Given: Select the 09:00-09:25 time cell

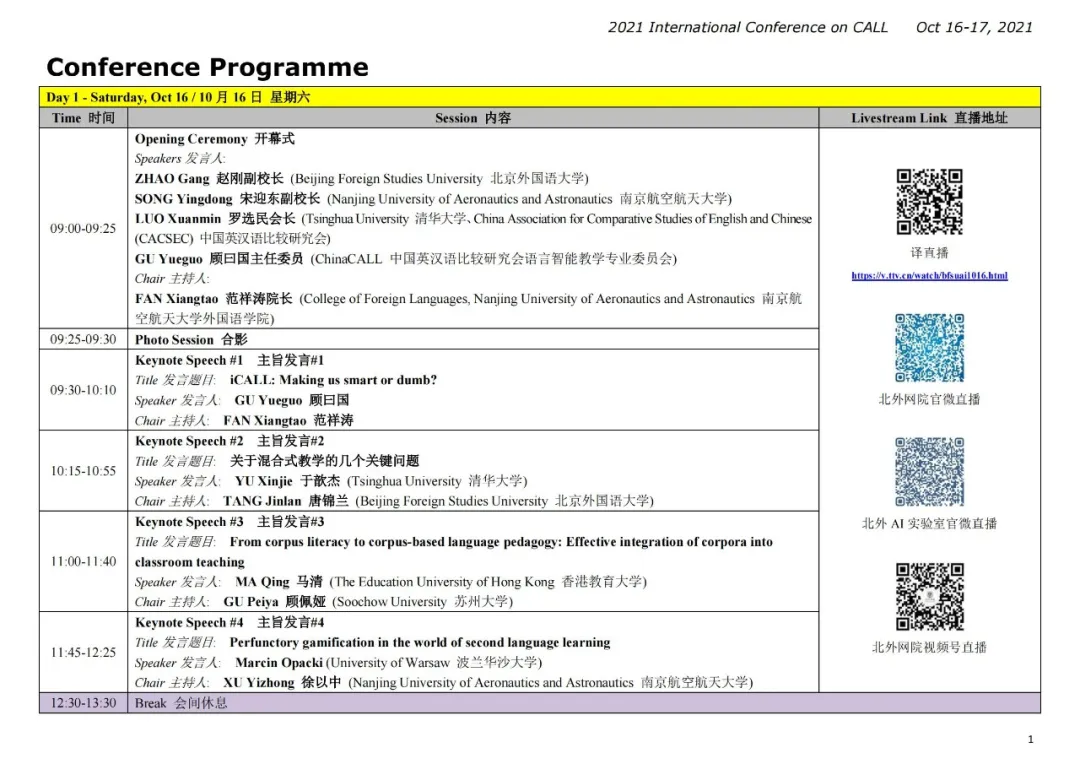Looking at the screenshot, I should tap(83, 228).
